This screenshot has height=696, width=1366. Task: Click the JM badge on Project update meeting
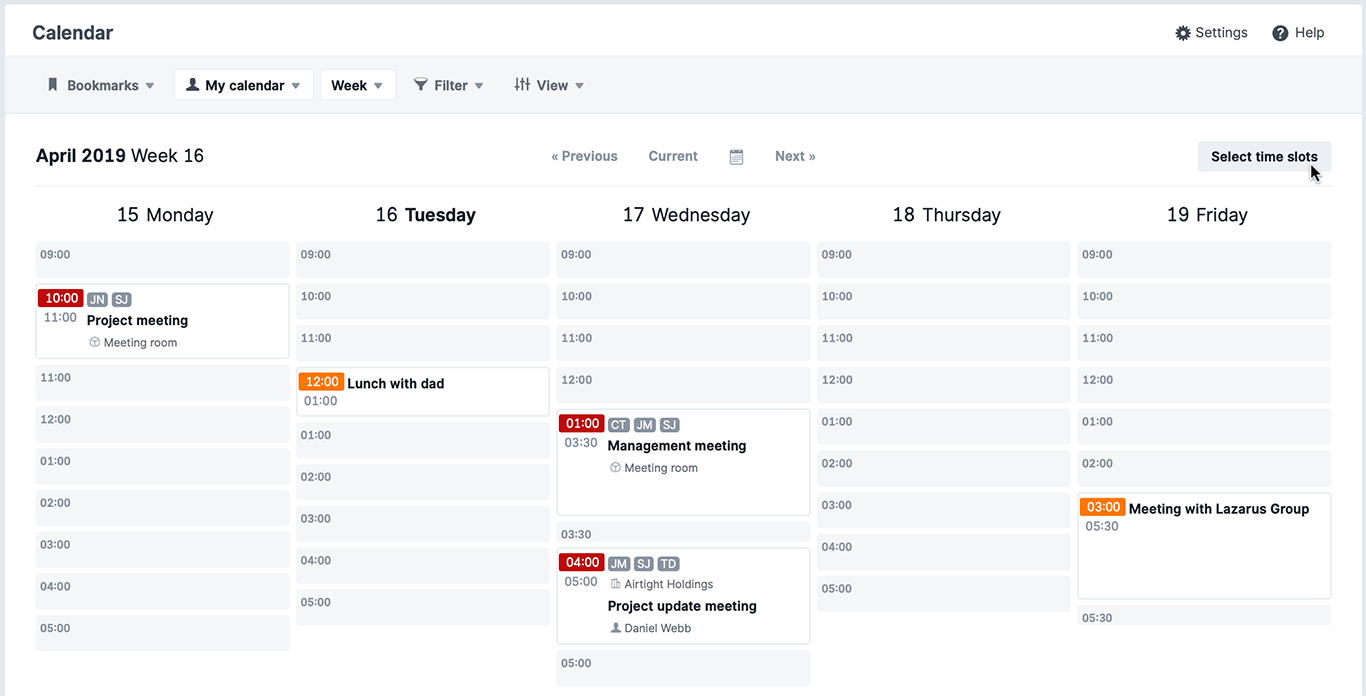pos(619,564)
